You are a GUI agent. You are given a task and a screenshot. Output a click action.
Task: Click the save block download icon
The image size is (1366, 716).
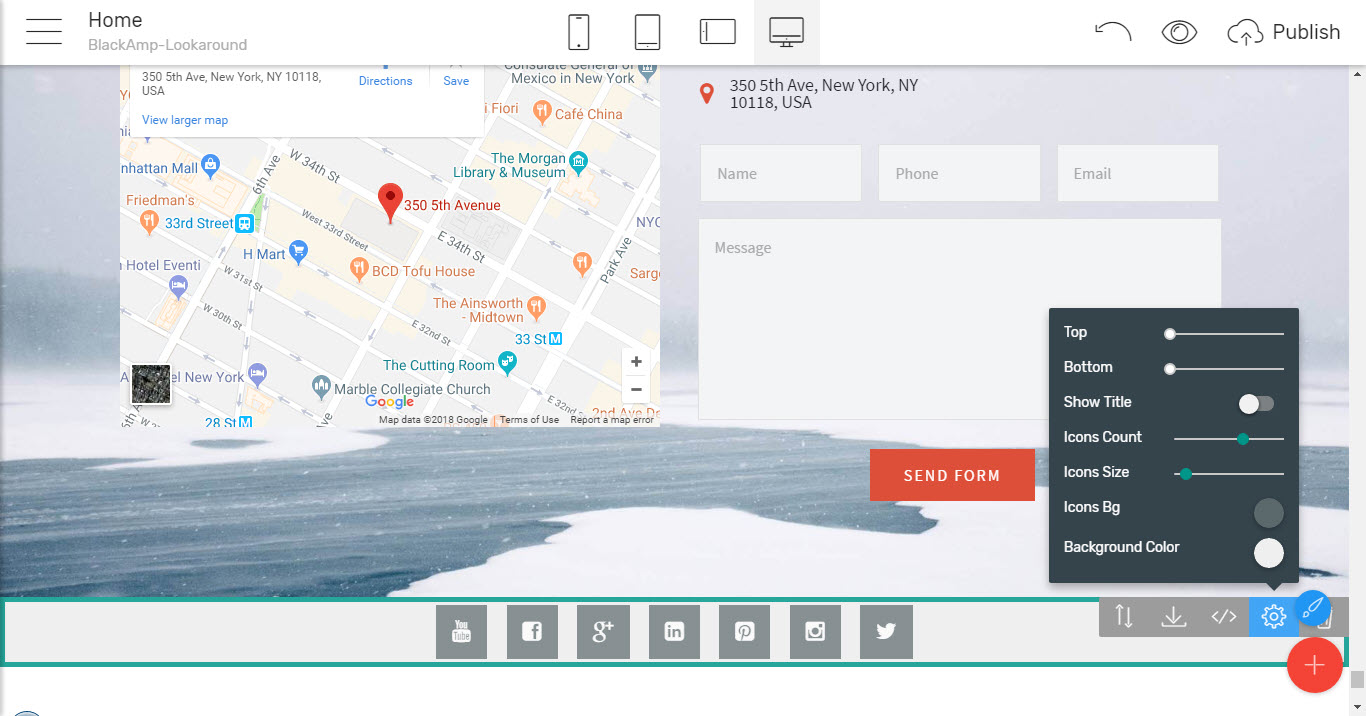[1174, 617]
